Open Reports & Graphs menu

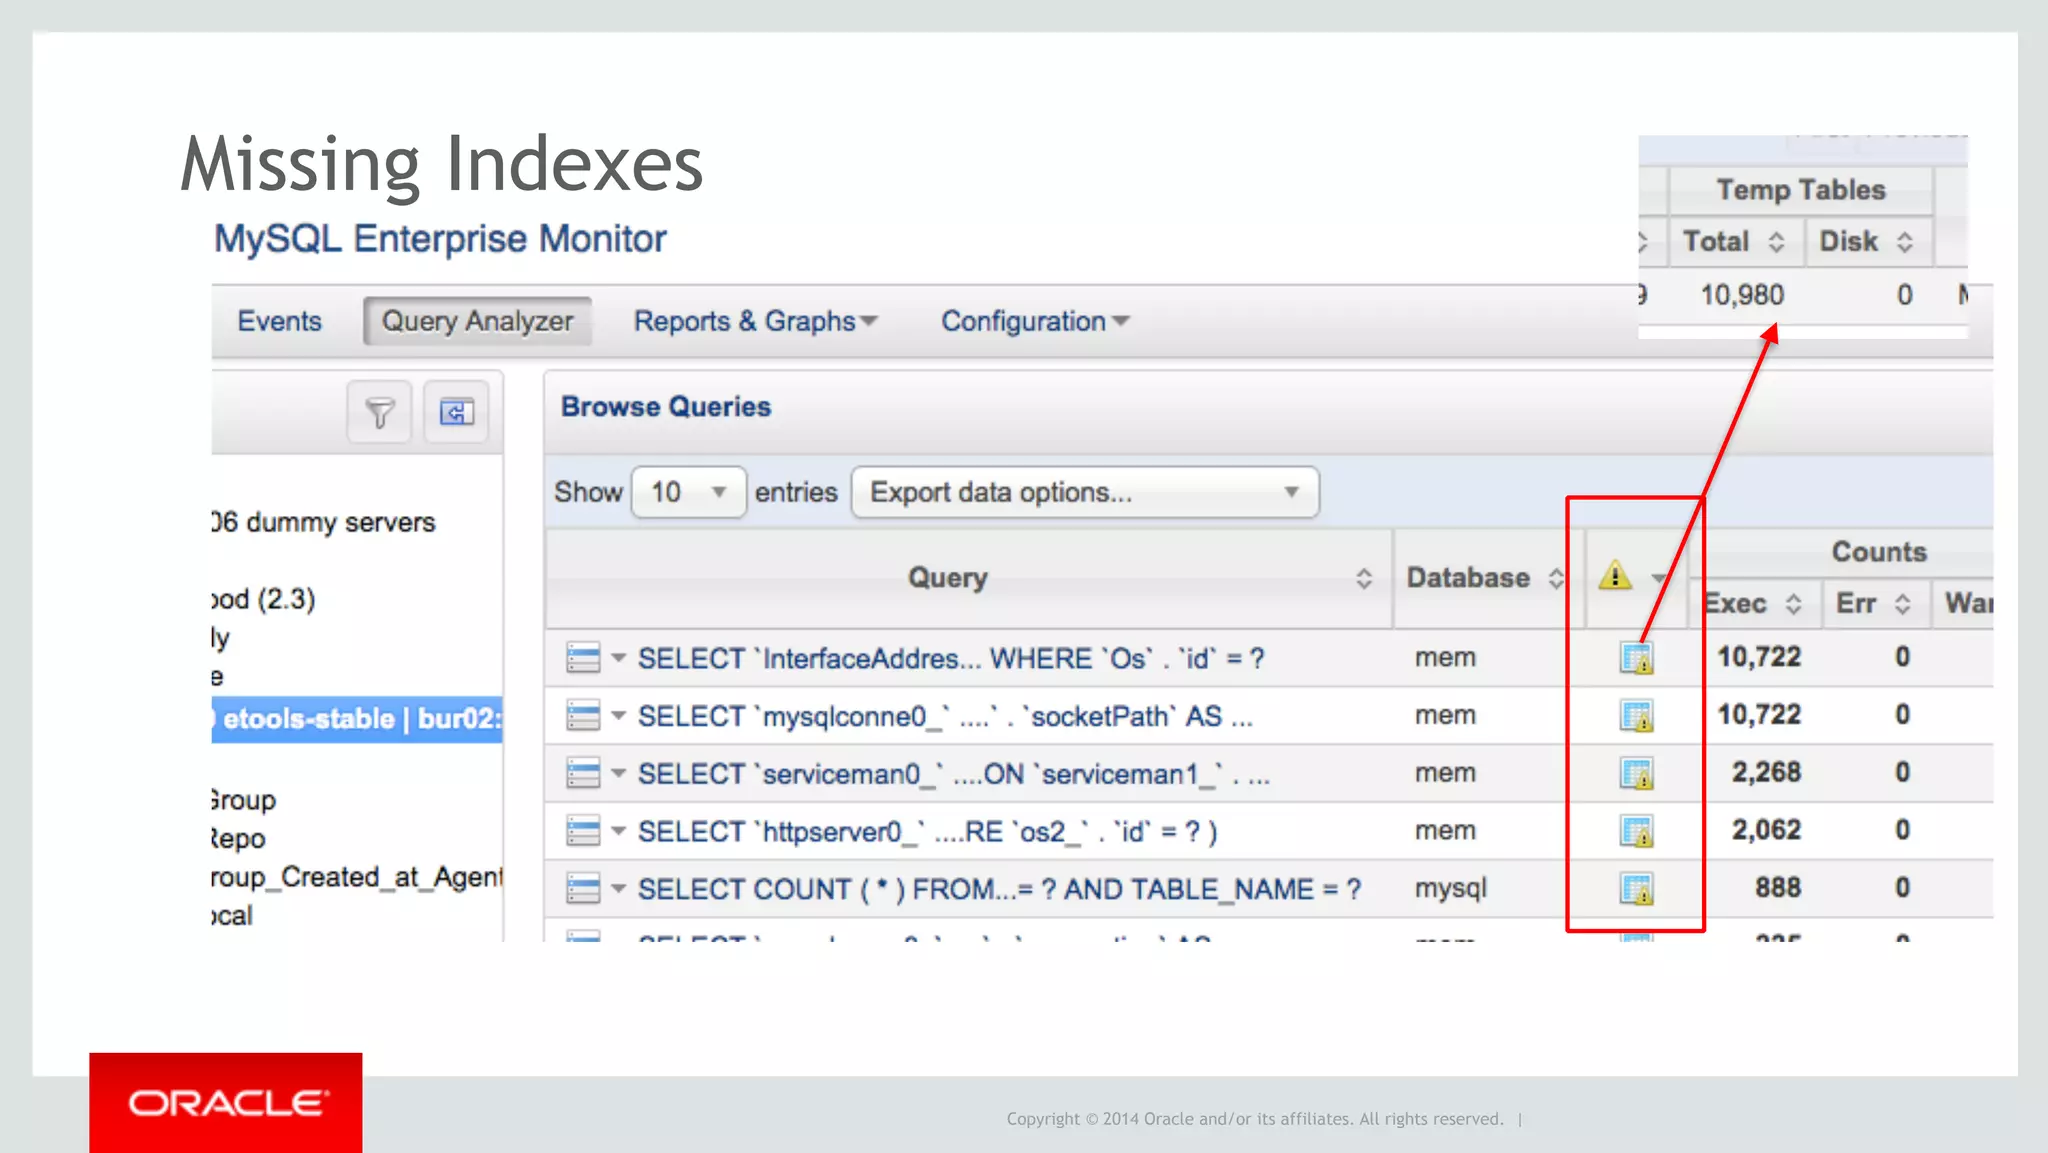755,321
